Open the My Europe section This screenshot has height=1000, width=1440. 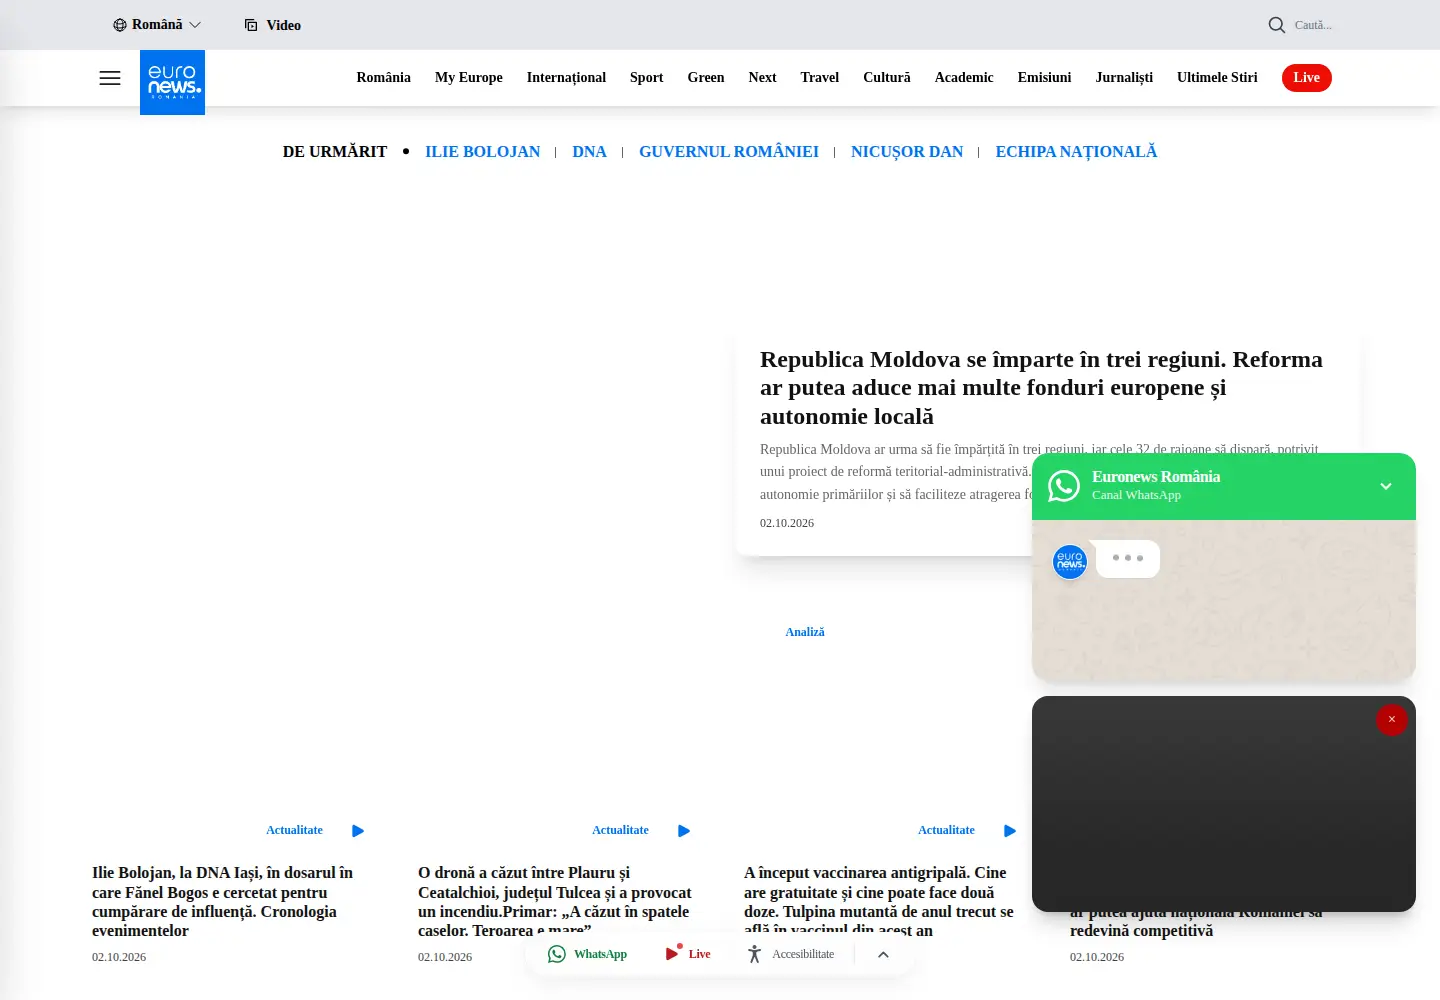pyautogui.click(x=469, y=77)
